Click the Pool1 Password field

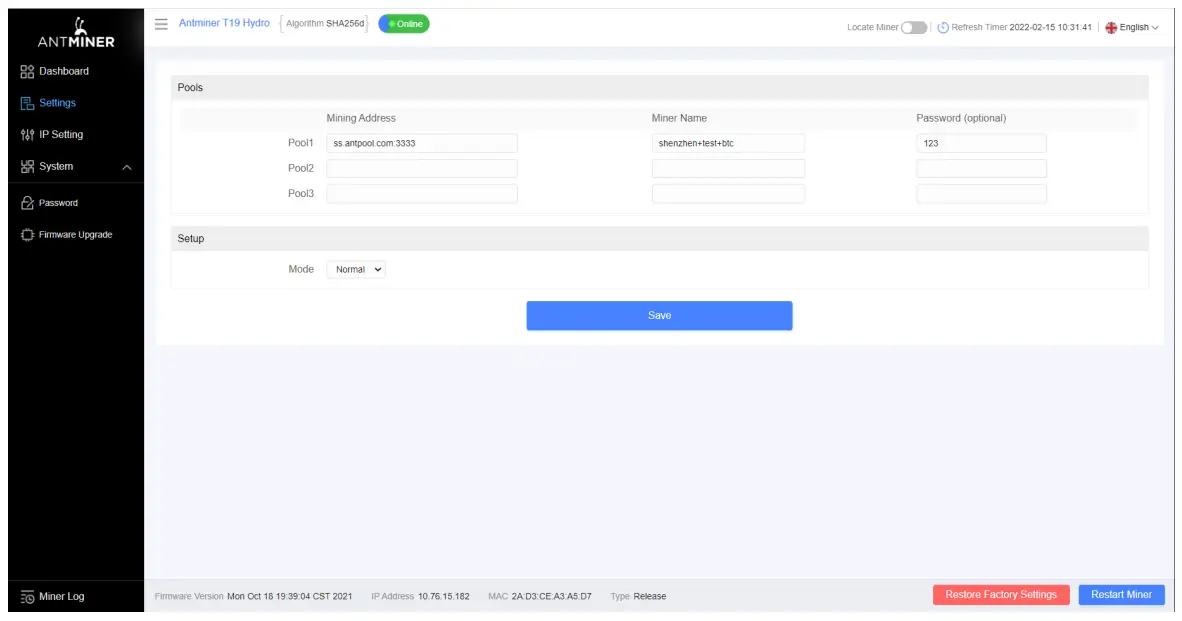click(x=981, y=143)
